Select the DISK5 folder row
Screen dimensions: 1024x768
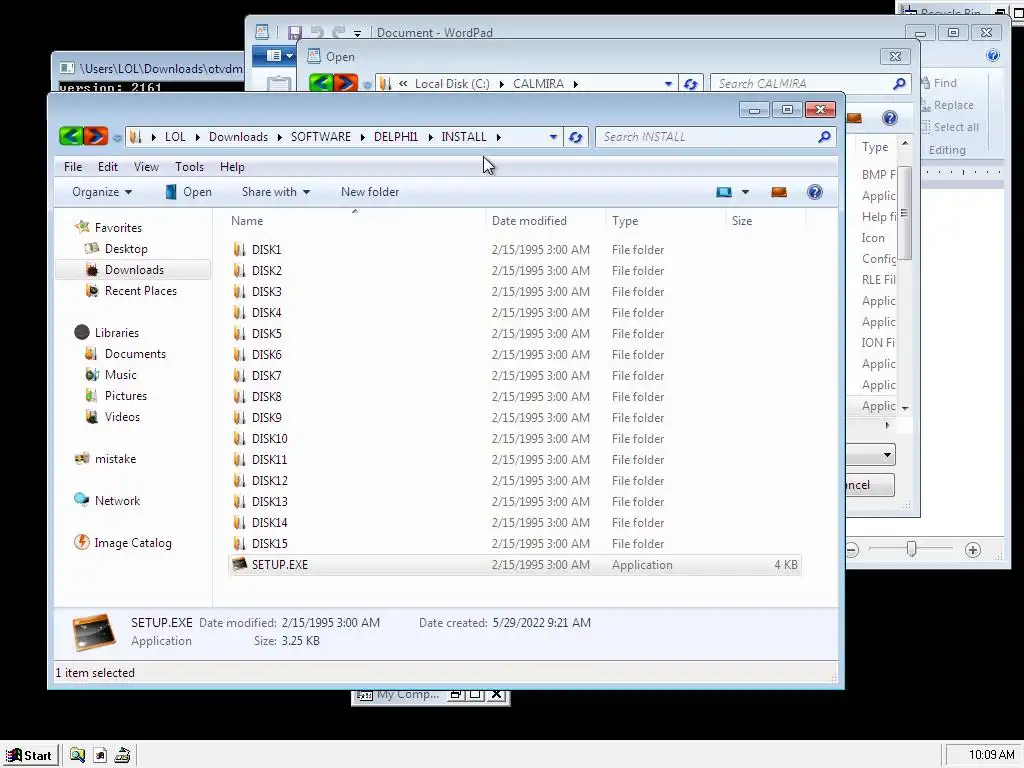[x=515, y=333]
